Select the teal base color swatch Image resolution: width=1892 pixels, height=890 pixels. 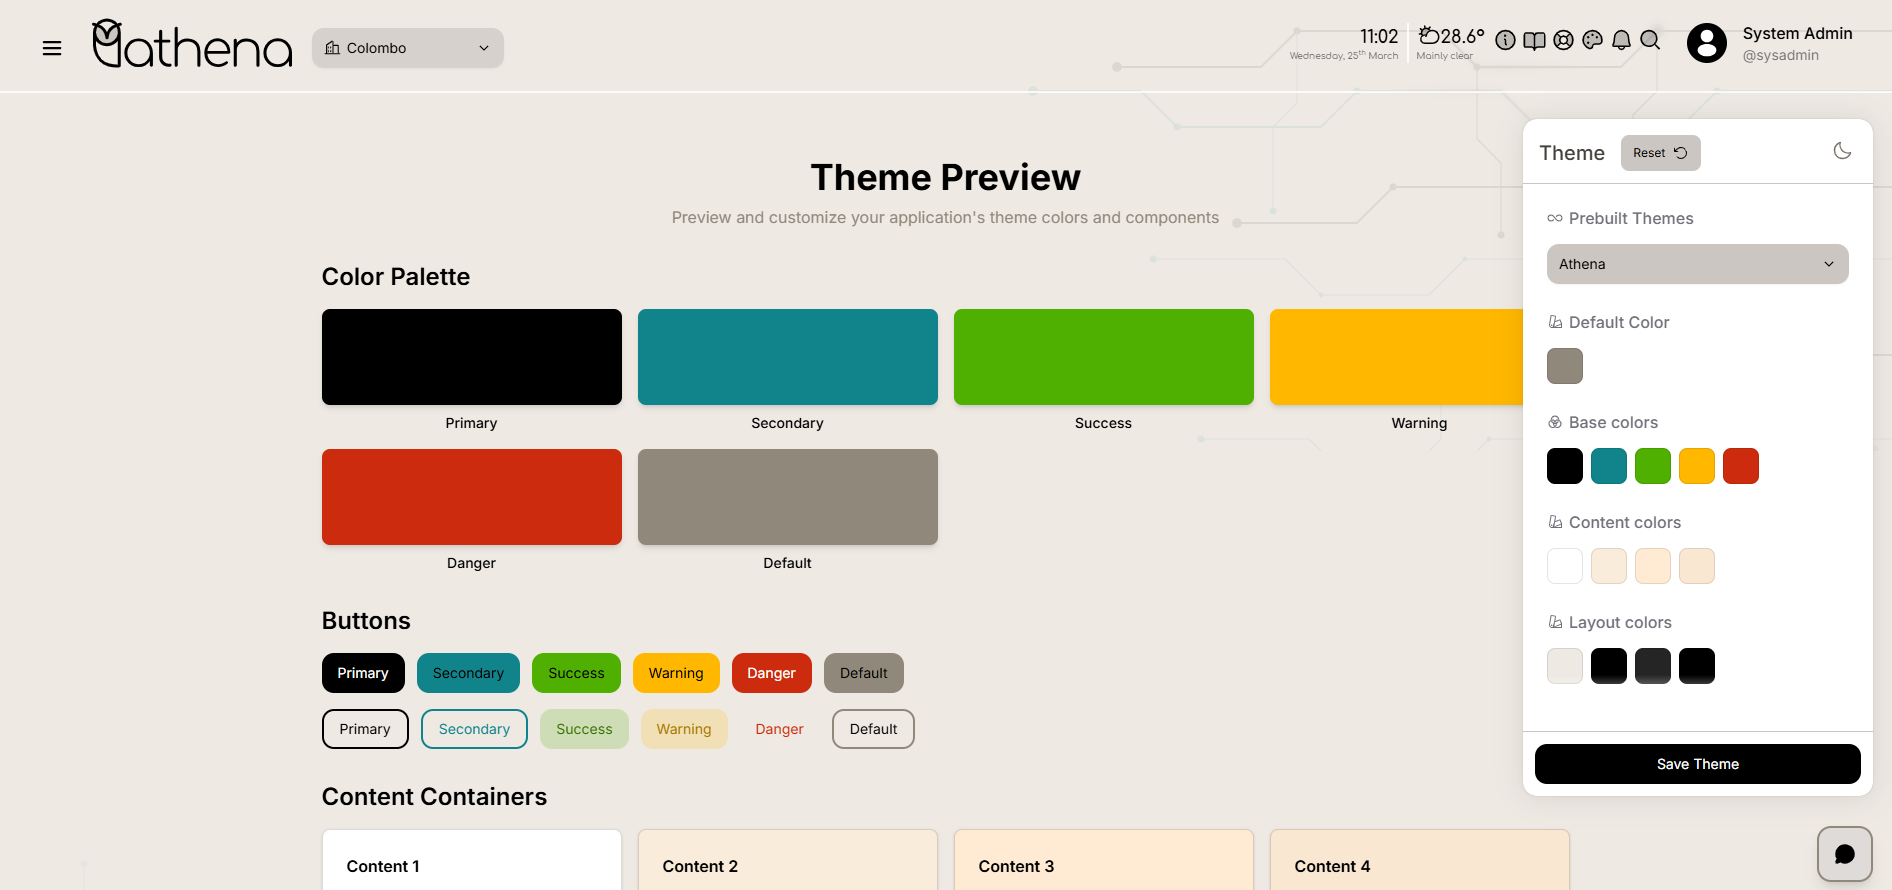pos(1609,466)
